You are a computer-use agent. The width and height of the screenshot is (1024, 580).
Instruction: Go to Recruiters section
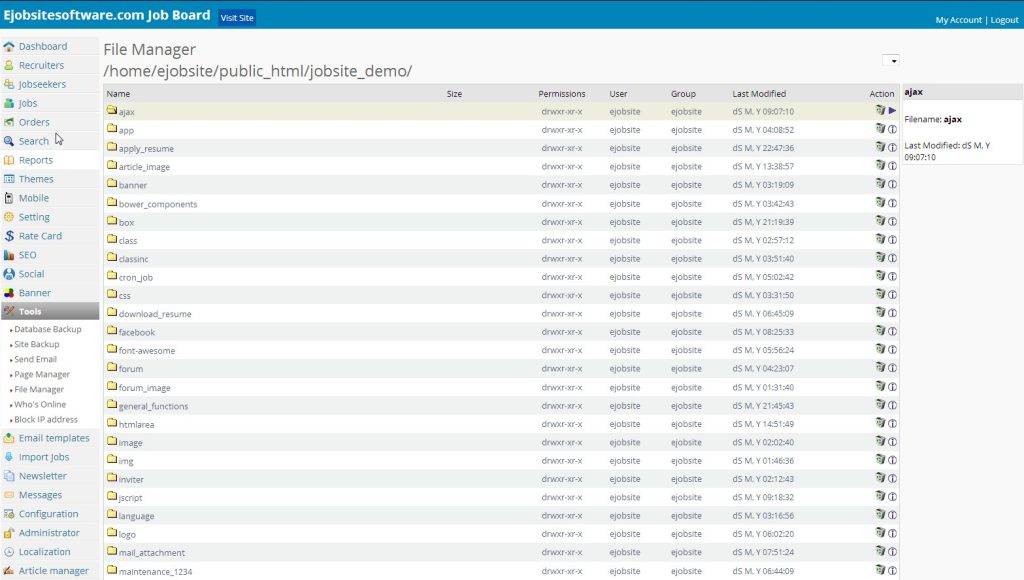coord(41,65)
